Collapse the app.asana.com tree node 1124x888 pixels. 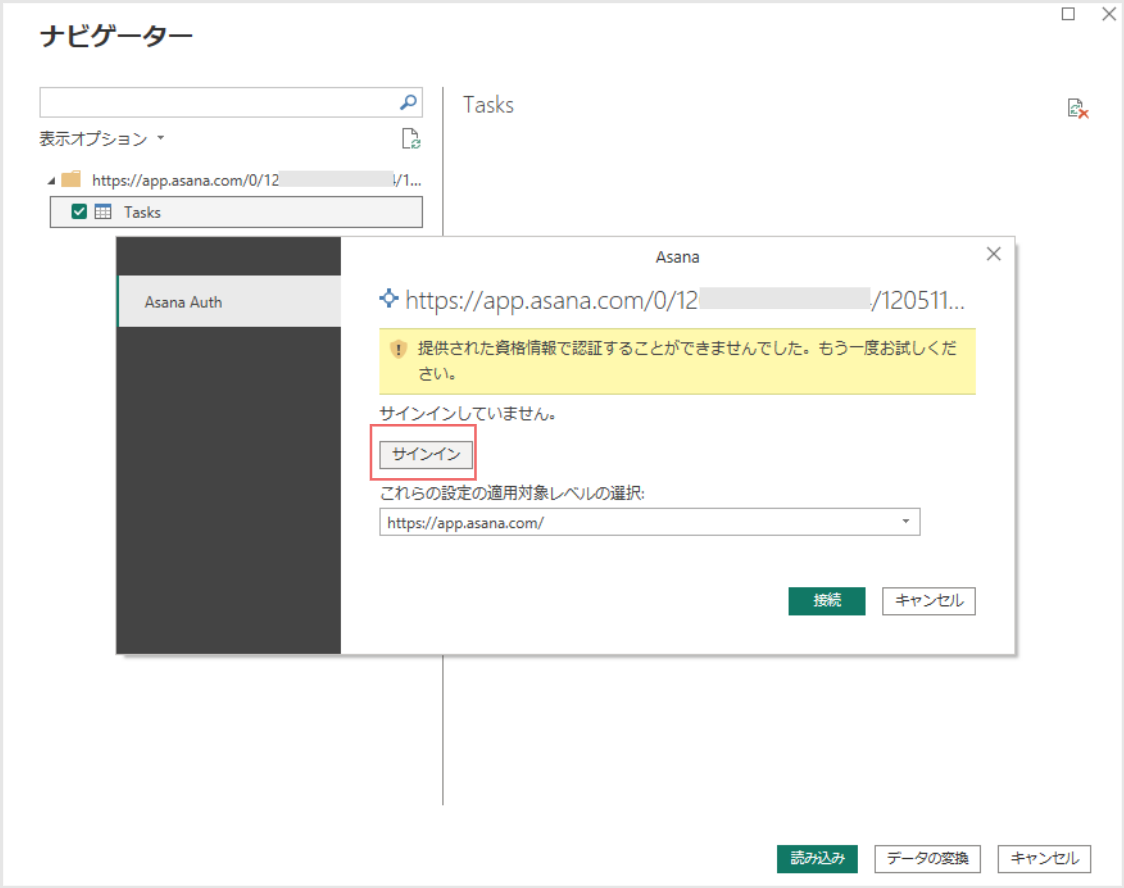coord(51,181)
